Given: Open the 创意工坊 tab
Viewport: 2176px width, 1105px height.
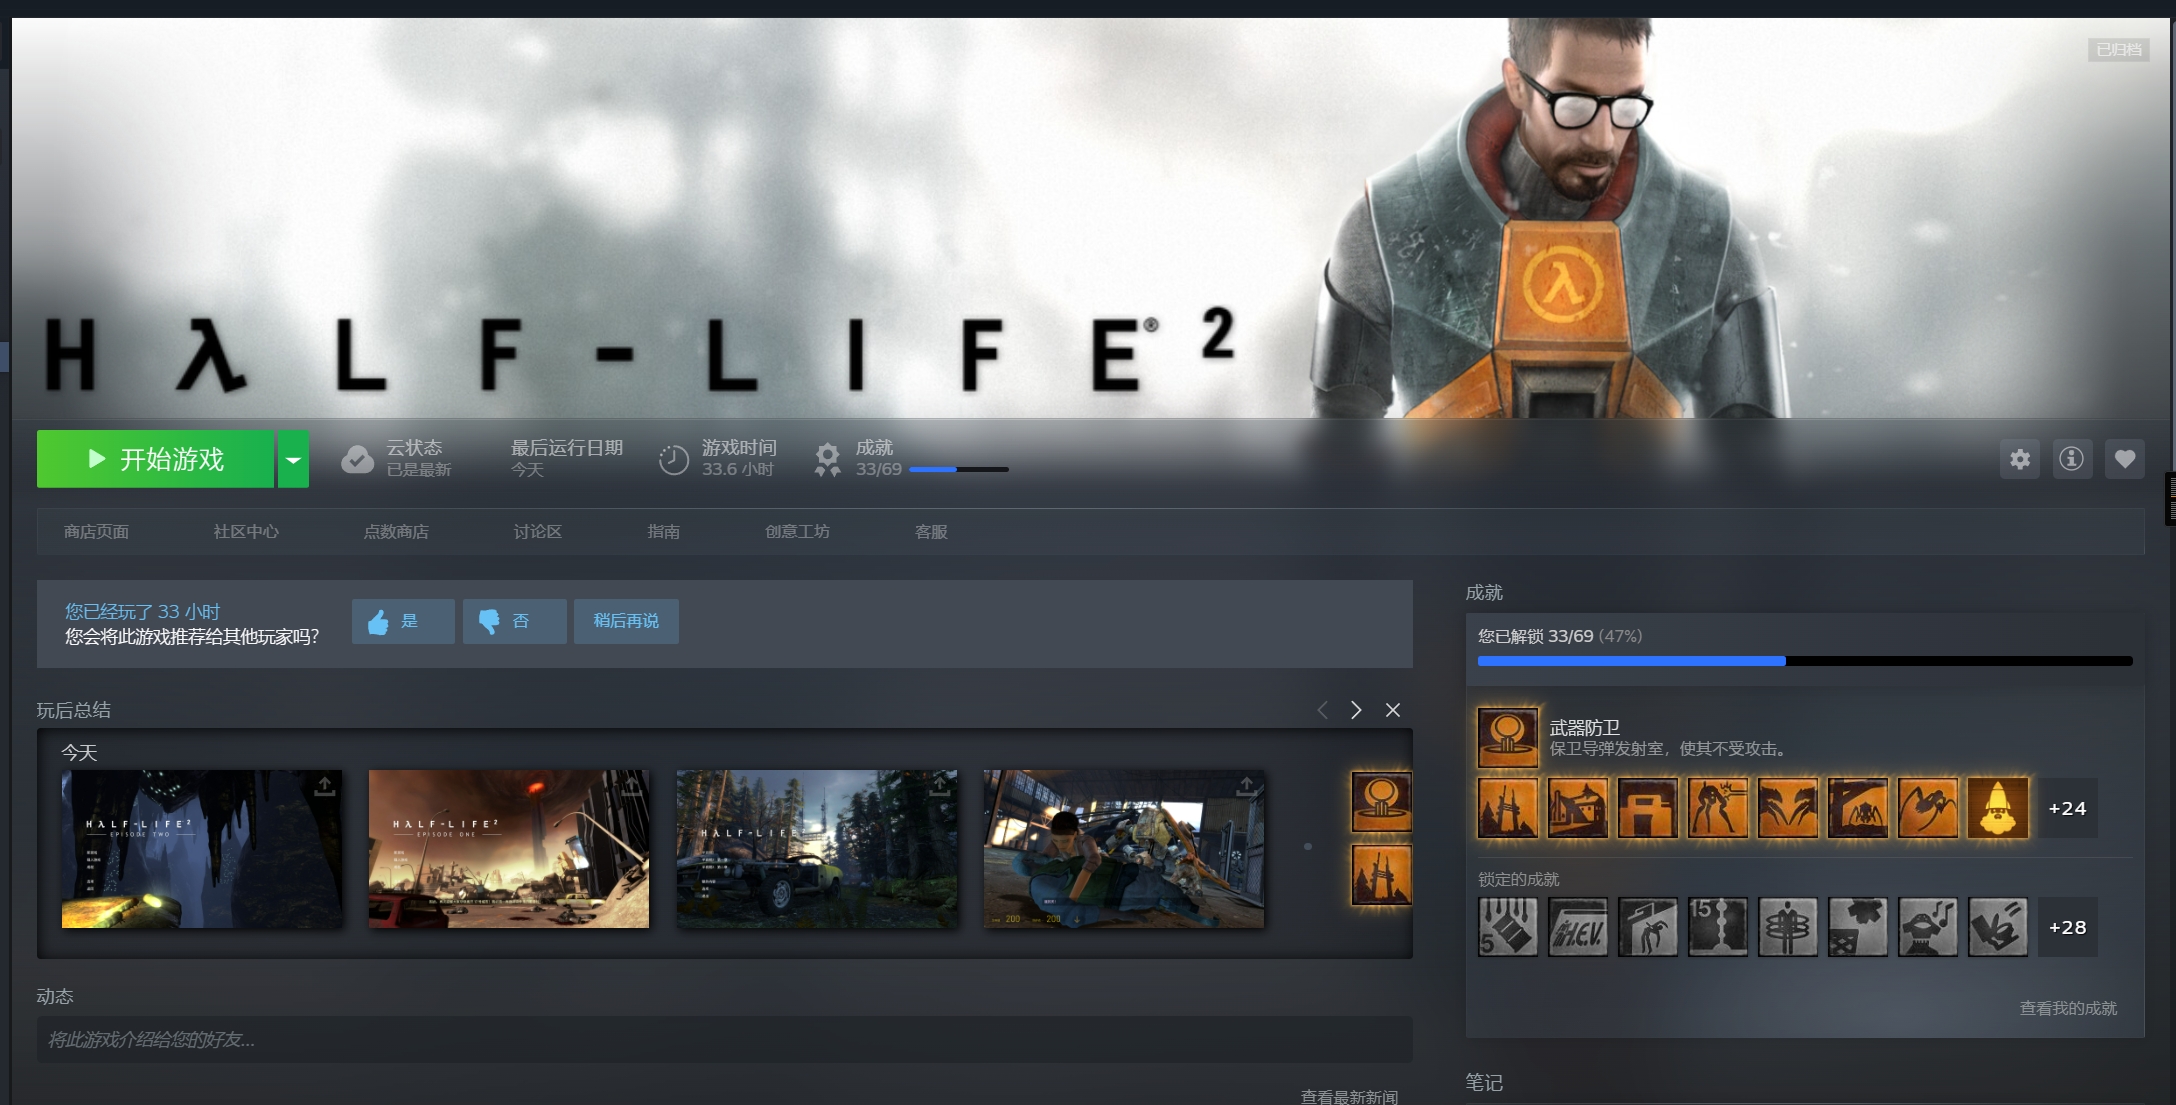Looking at the screenshot, I should [798, 532].
